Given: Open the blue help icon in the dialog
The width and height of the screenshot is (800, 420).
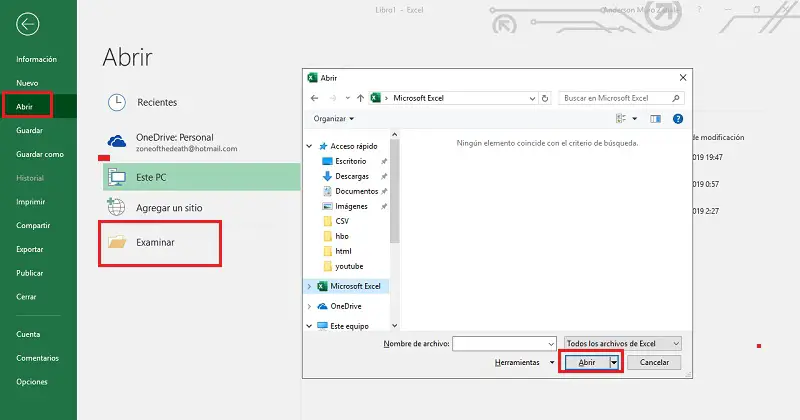Looking at the screenshot, I should coord(678,118).
